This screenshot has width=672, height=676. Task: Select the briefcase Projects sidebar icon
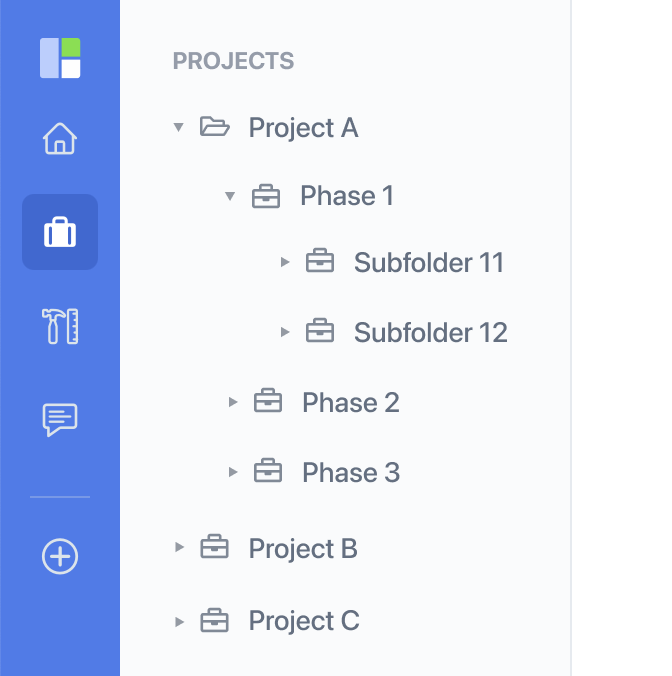pyautogui.click(x=60, y=232)
